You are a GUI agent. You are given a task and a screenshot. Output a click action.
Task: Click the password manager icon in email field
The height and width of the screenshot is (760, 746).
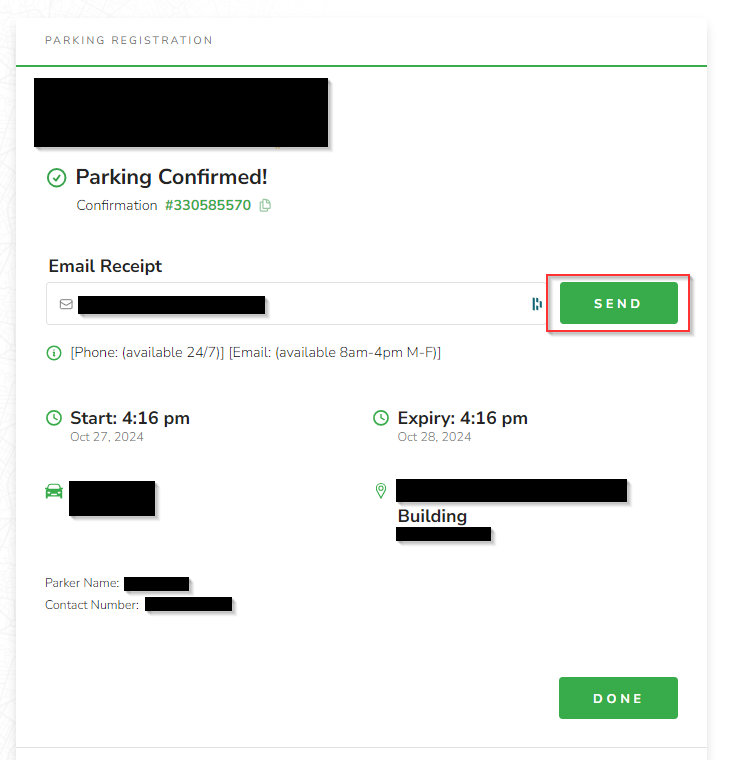click(x=537, y=304)
